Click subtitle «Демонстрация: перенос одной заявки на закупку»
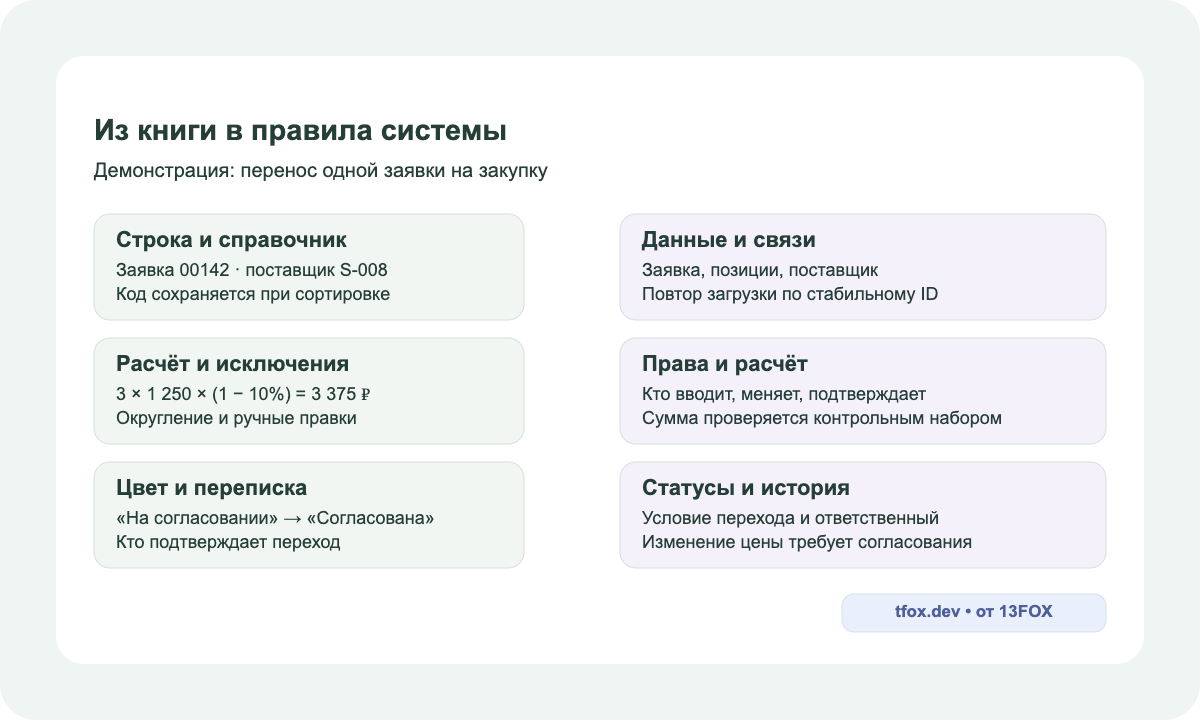 click(x=321, y=170)
